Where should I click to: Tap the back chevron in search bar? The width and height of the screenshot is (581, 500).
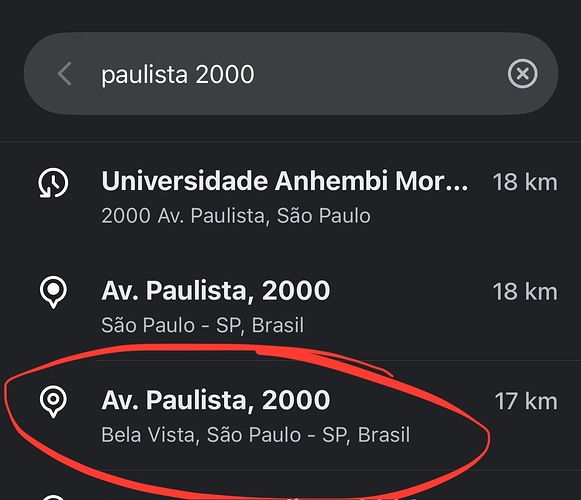click(65, 74)
